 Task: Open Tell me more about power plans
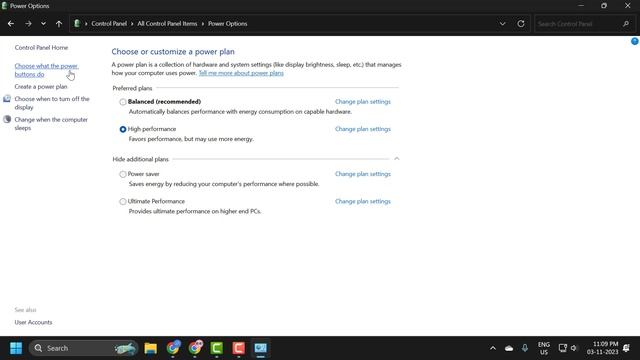241,73
